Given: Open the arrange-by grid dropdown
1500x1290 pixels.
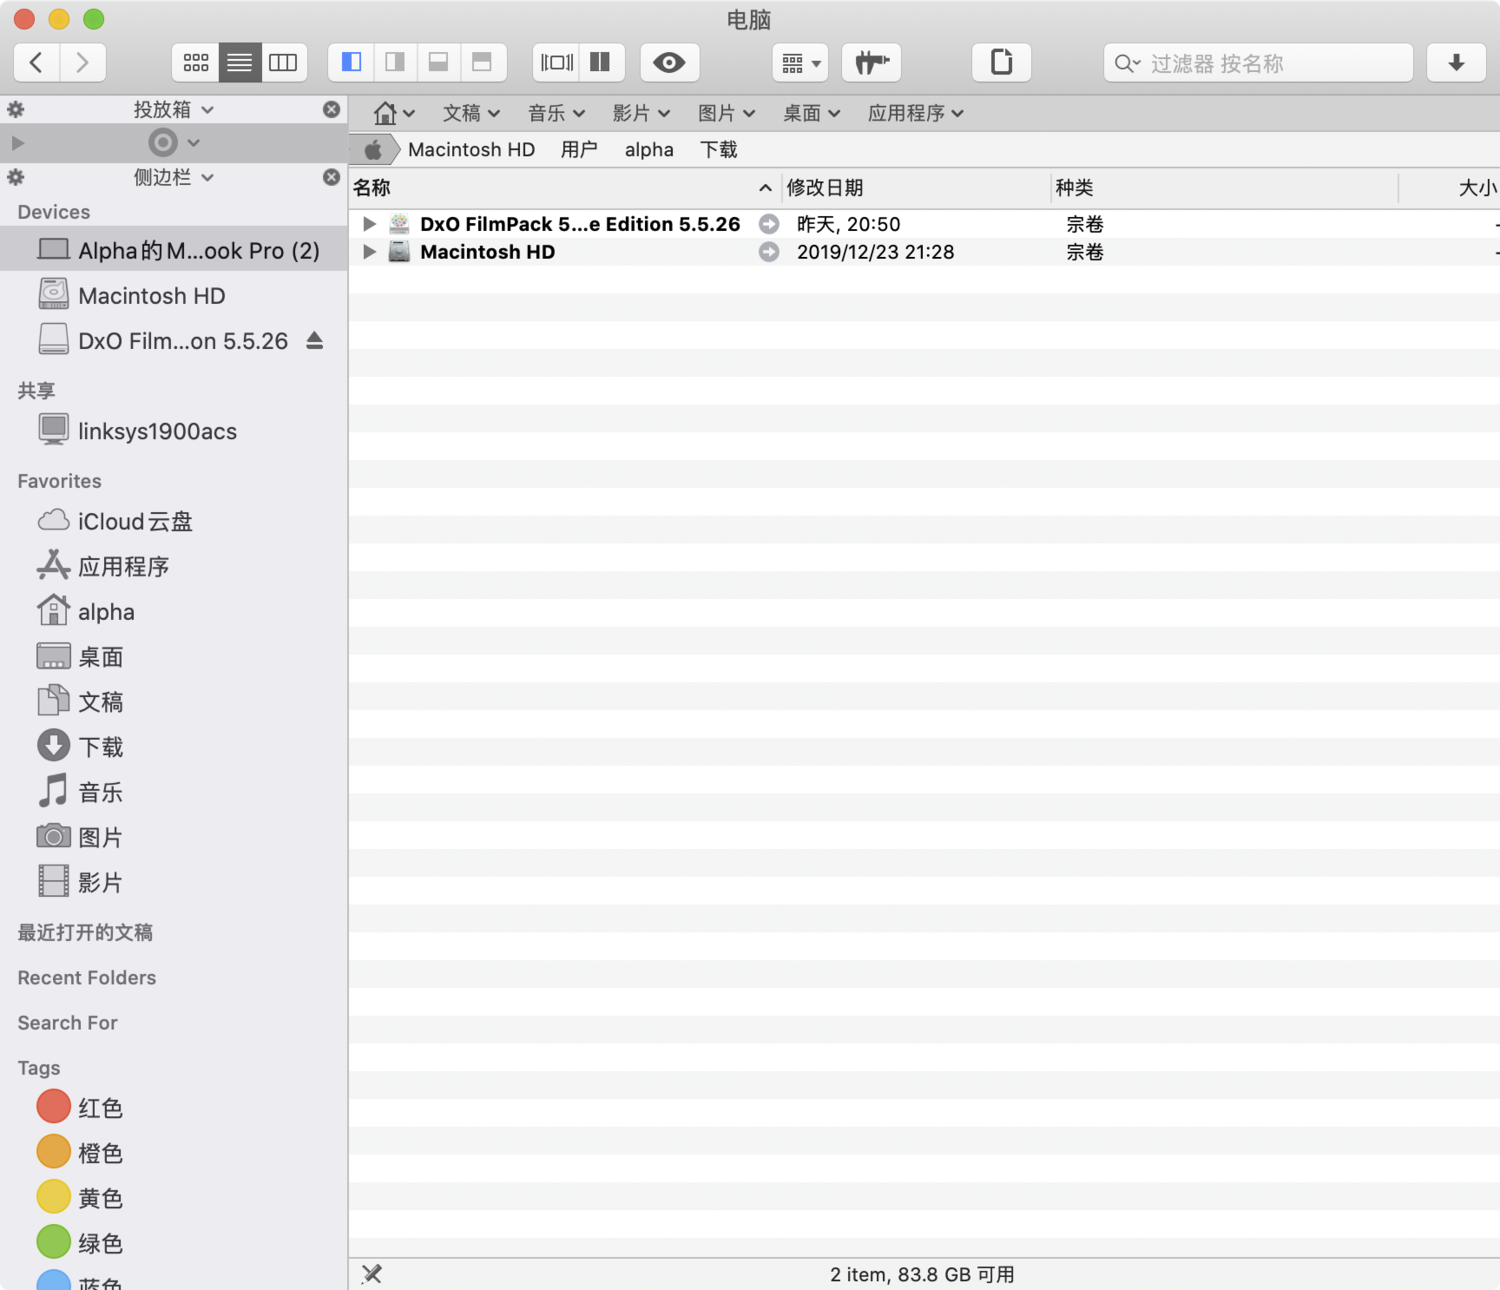Looking at the screenshot, I should tap(800, 63).
